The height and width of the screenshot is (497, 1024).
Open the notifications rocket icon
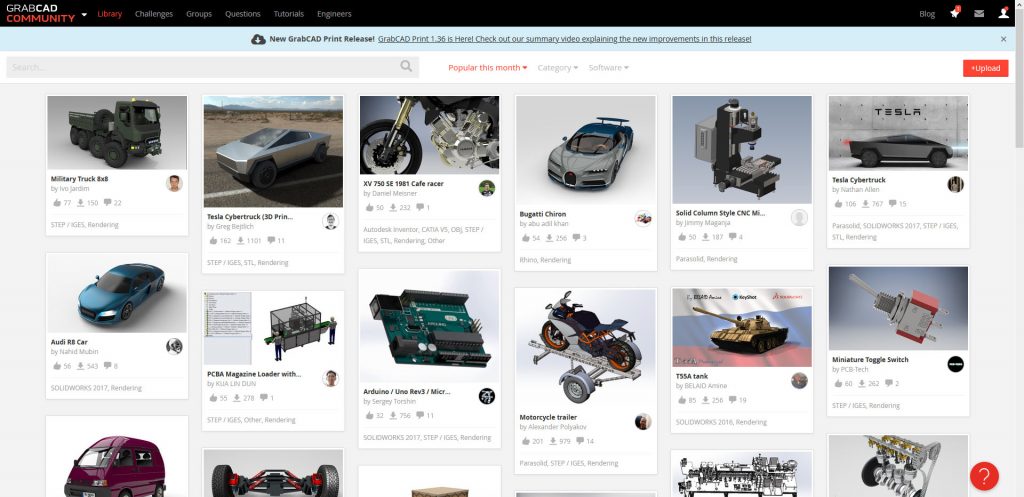[955, 13]
